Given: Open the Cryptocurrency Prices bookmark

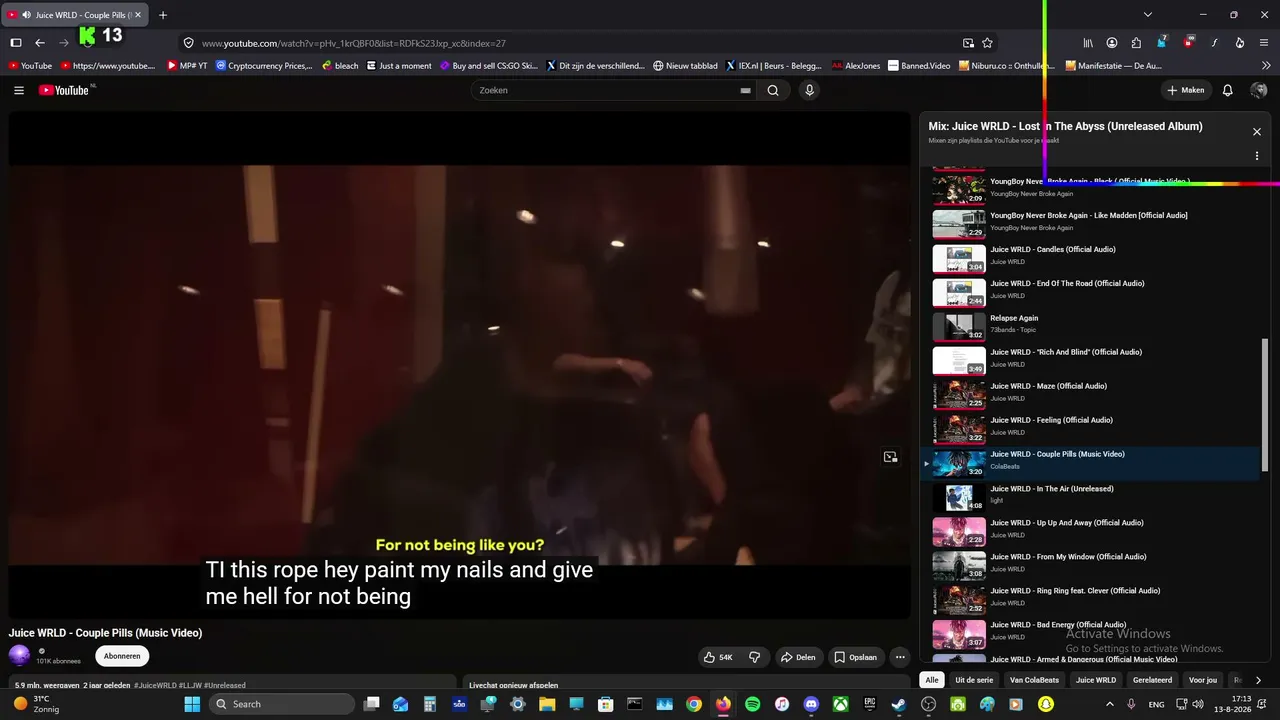Looking at the screenshot, I should pos(264,66).
